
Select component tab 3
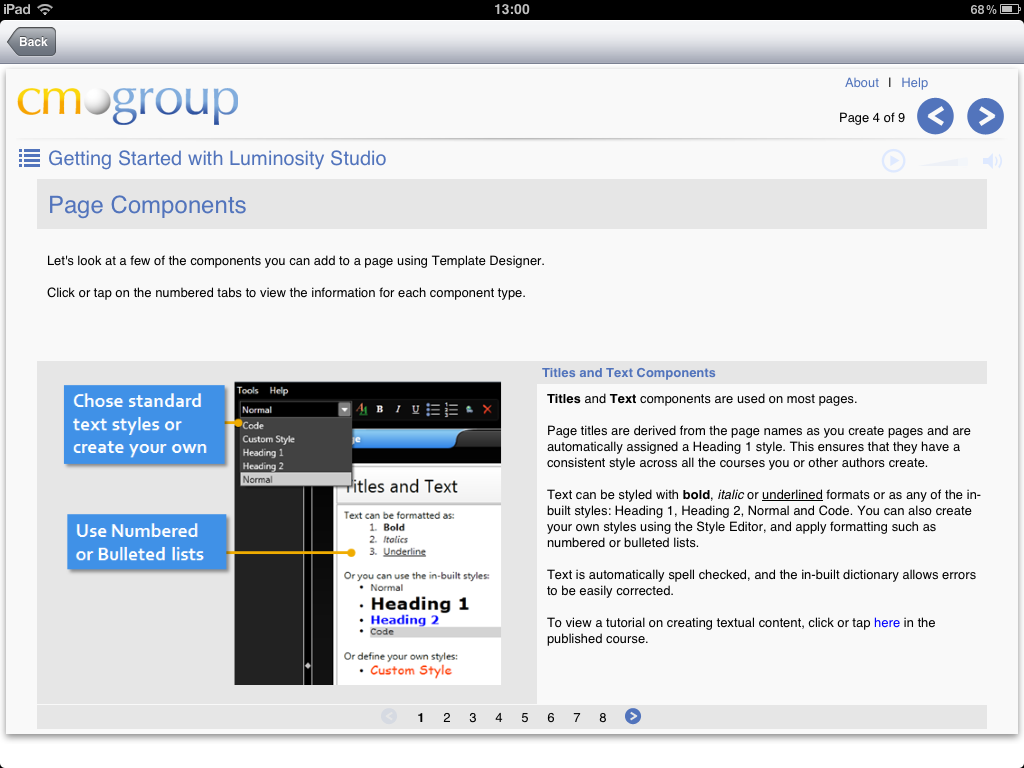473,718
